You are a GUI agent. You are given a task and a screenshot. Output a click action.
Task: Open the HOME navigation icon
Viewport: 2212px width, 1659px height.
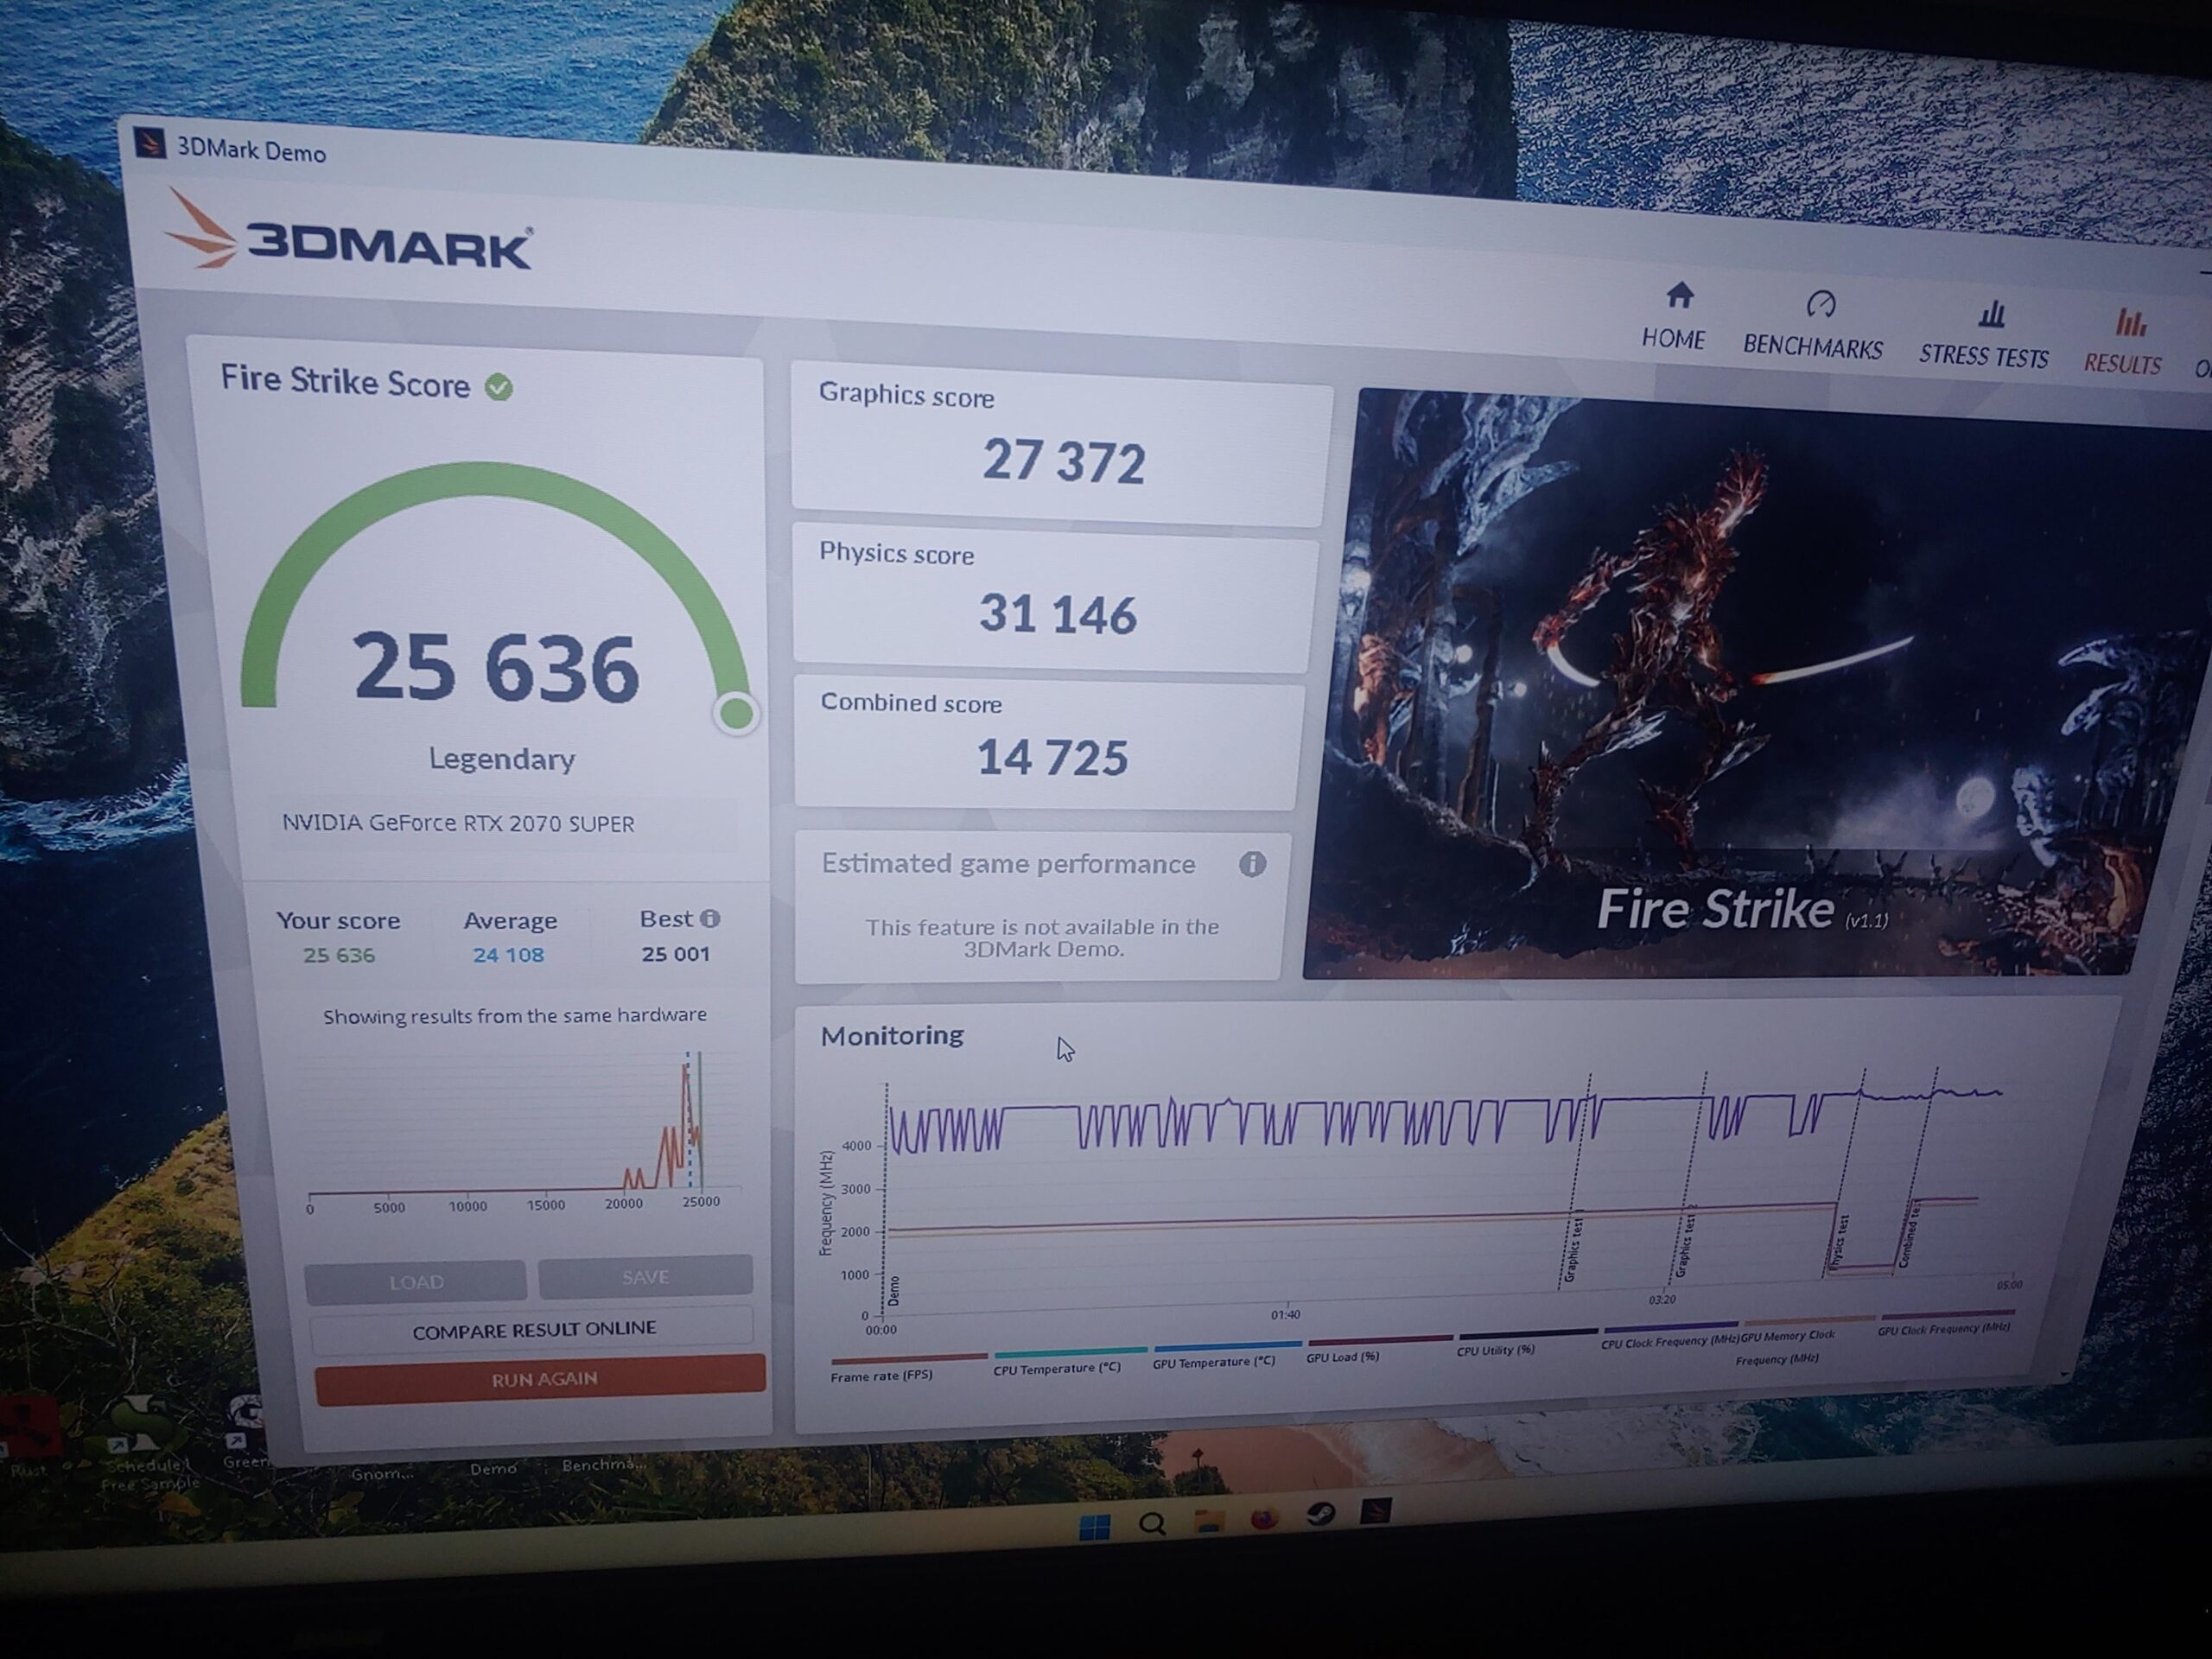(1679, 296)
